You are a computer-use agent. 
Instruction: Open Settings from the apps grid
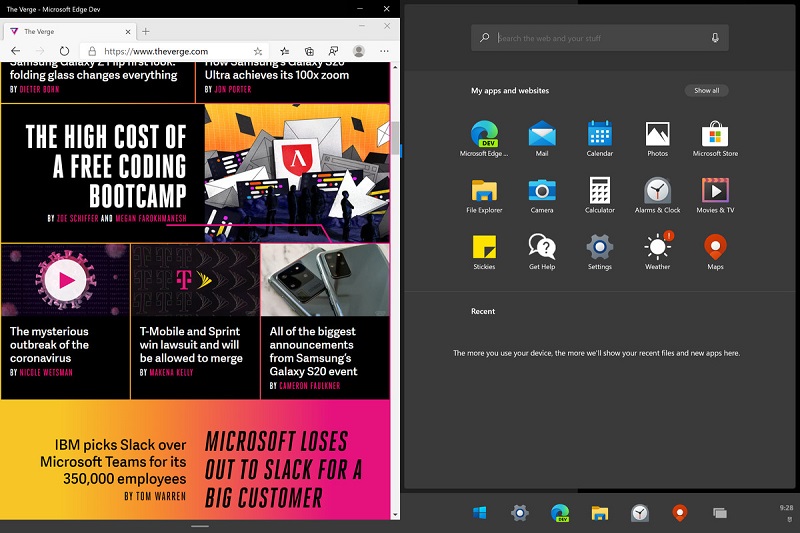coord(599,252)
